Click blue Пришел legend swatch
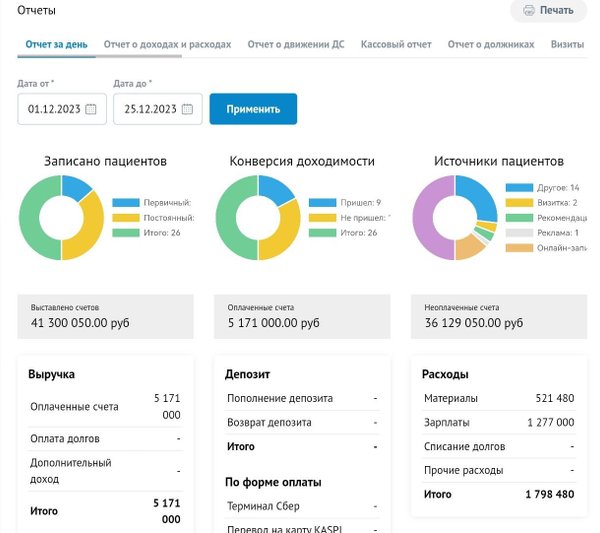Viewport: 600px width, 533px height. [x=322, y=202]
